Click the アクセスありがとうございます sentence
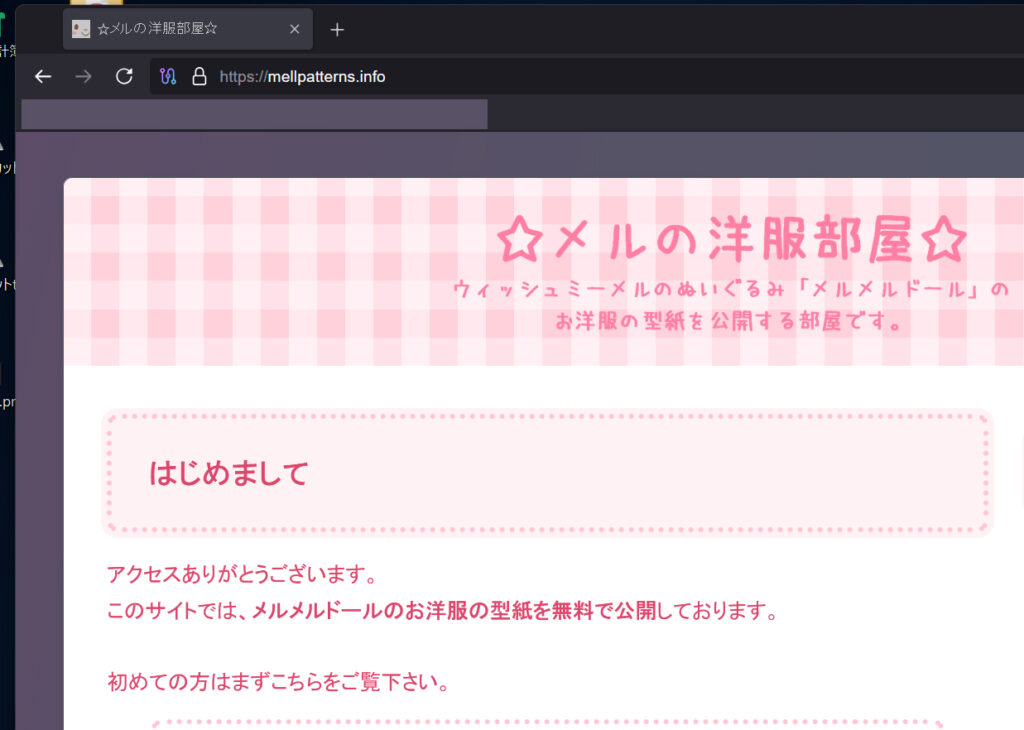The height and width of the screenshot is (730, 1024). pos(241,575)
